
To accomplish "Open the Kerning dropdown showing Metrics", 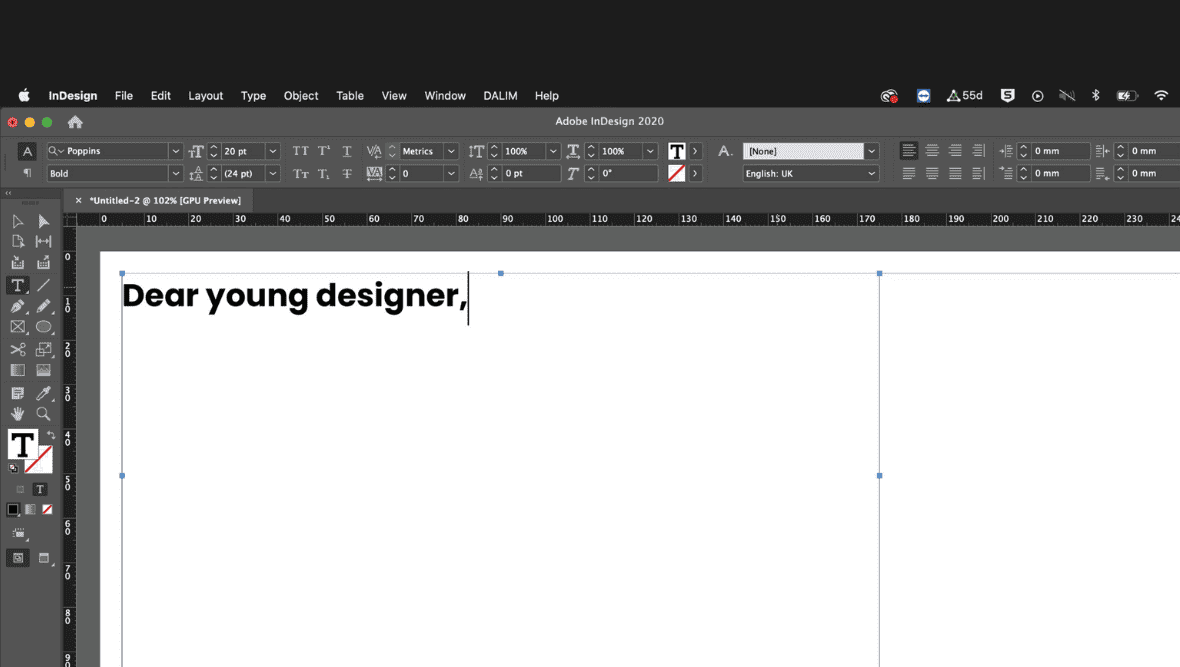I will pyautogui.click(x=450, y=151).
